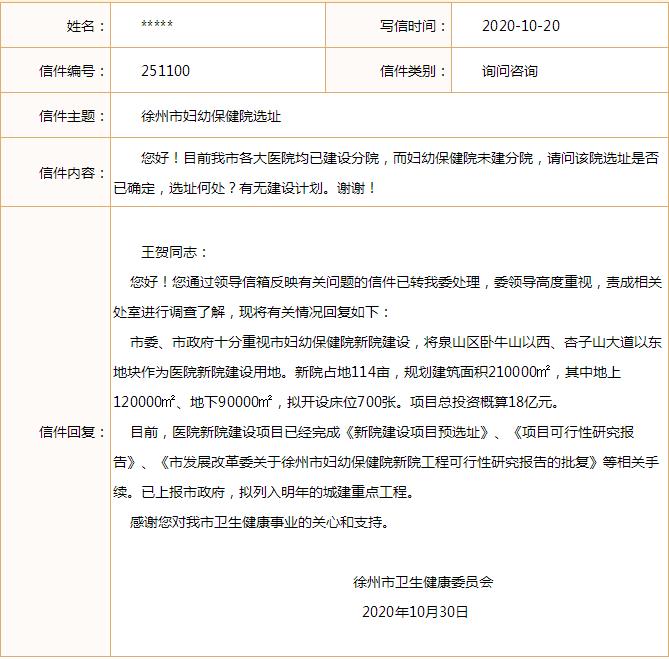Screen dimensions: 669x659
Task: Click the 信件主题 label
Action: pyautogui.click(x=72, y=116)
